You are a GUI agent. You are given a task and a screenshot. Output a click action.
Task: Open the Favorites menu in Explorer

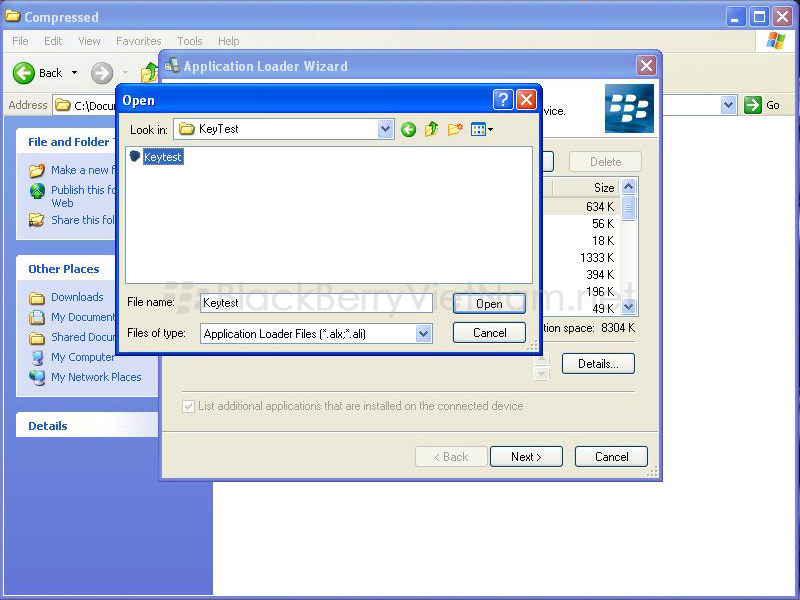click(139, 41)
